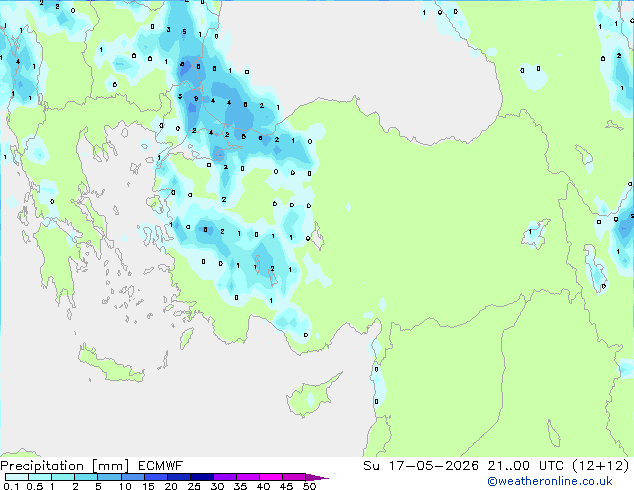Click the '21..00 UTC' time text

(x=525, y=466)
